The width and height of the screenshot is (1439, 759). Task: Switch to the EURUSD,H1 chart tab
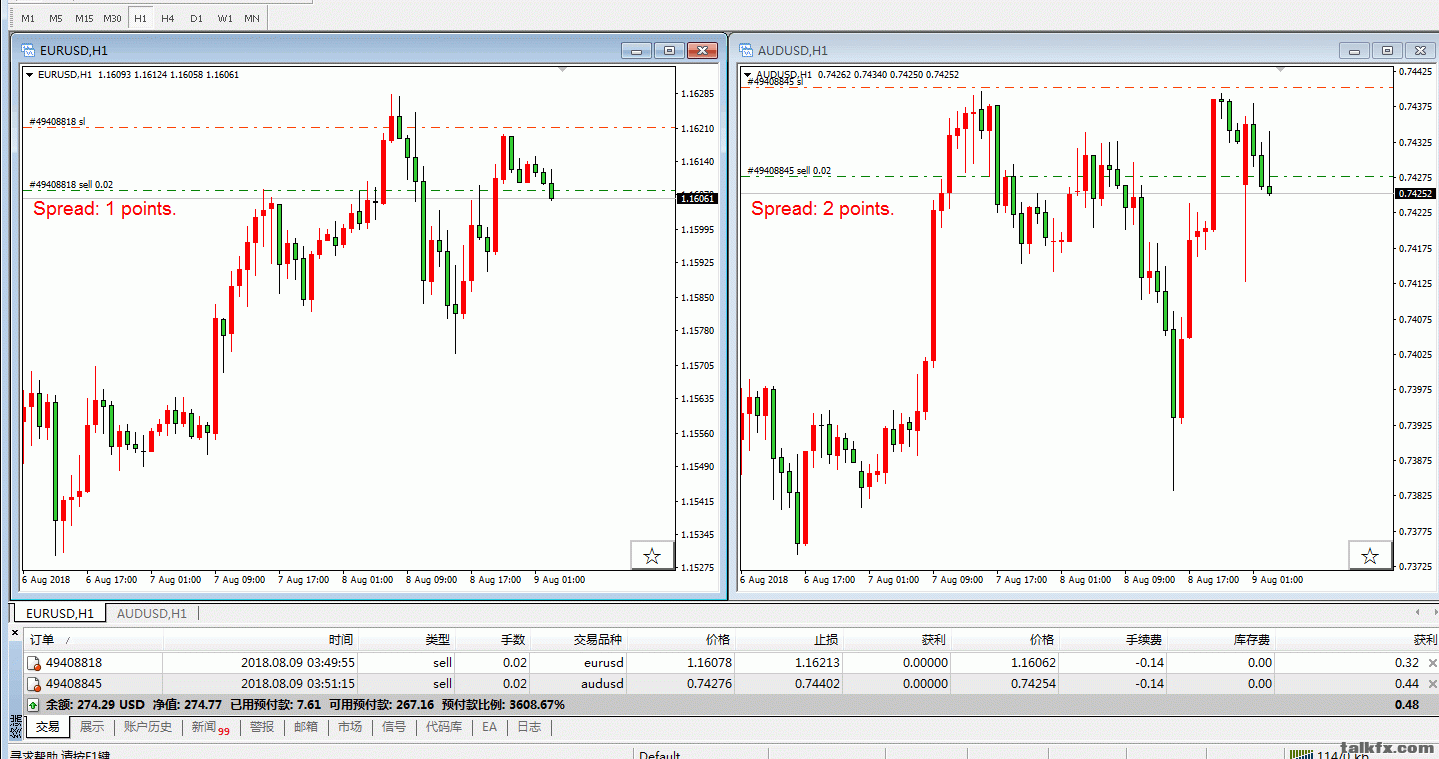59,613
